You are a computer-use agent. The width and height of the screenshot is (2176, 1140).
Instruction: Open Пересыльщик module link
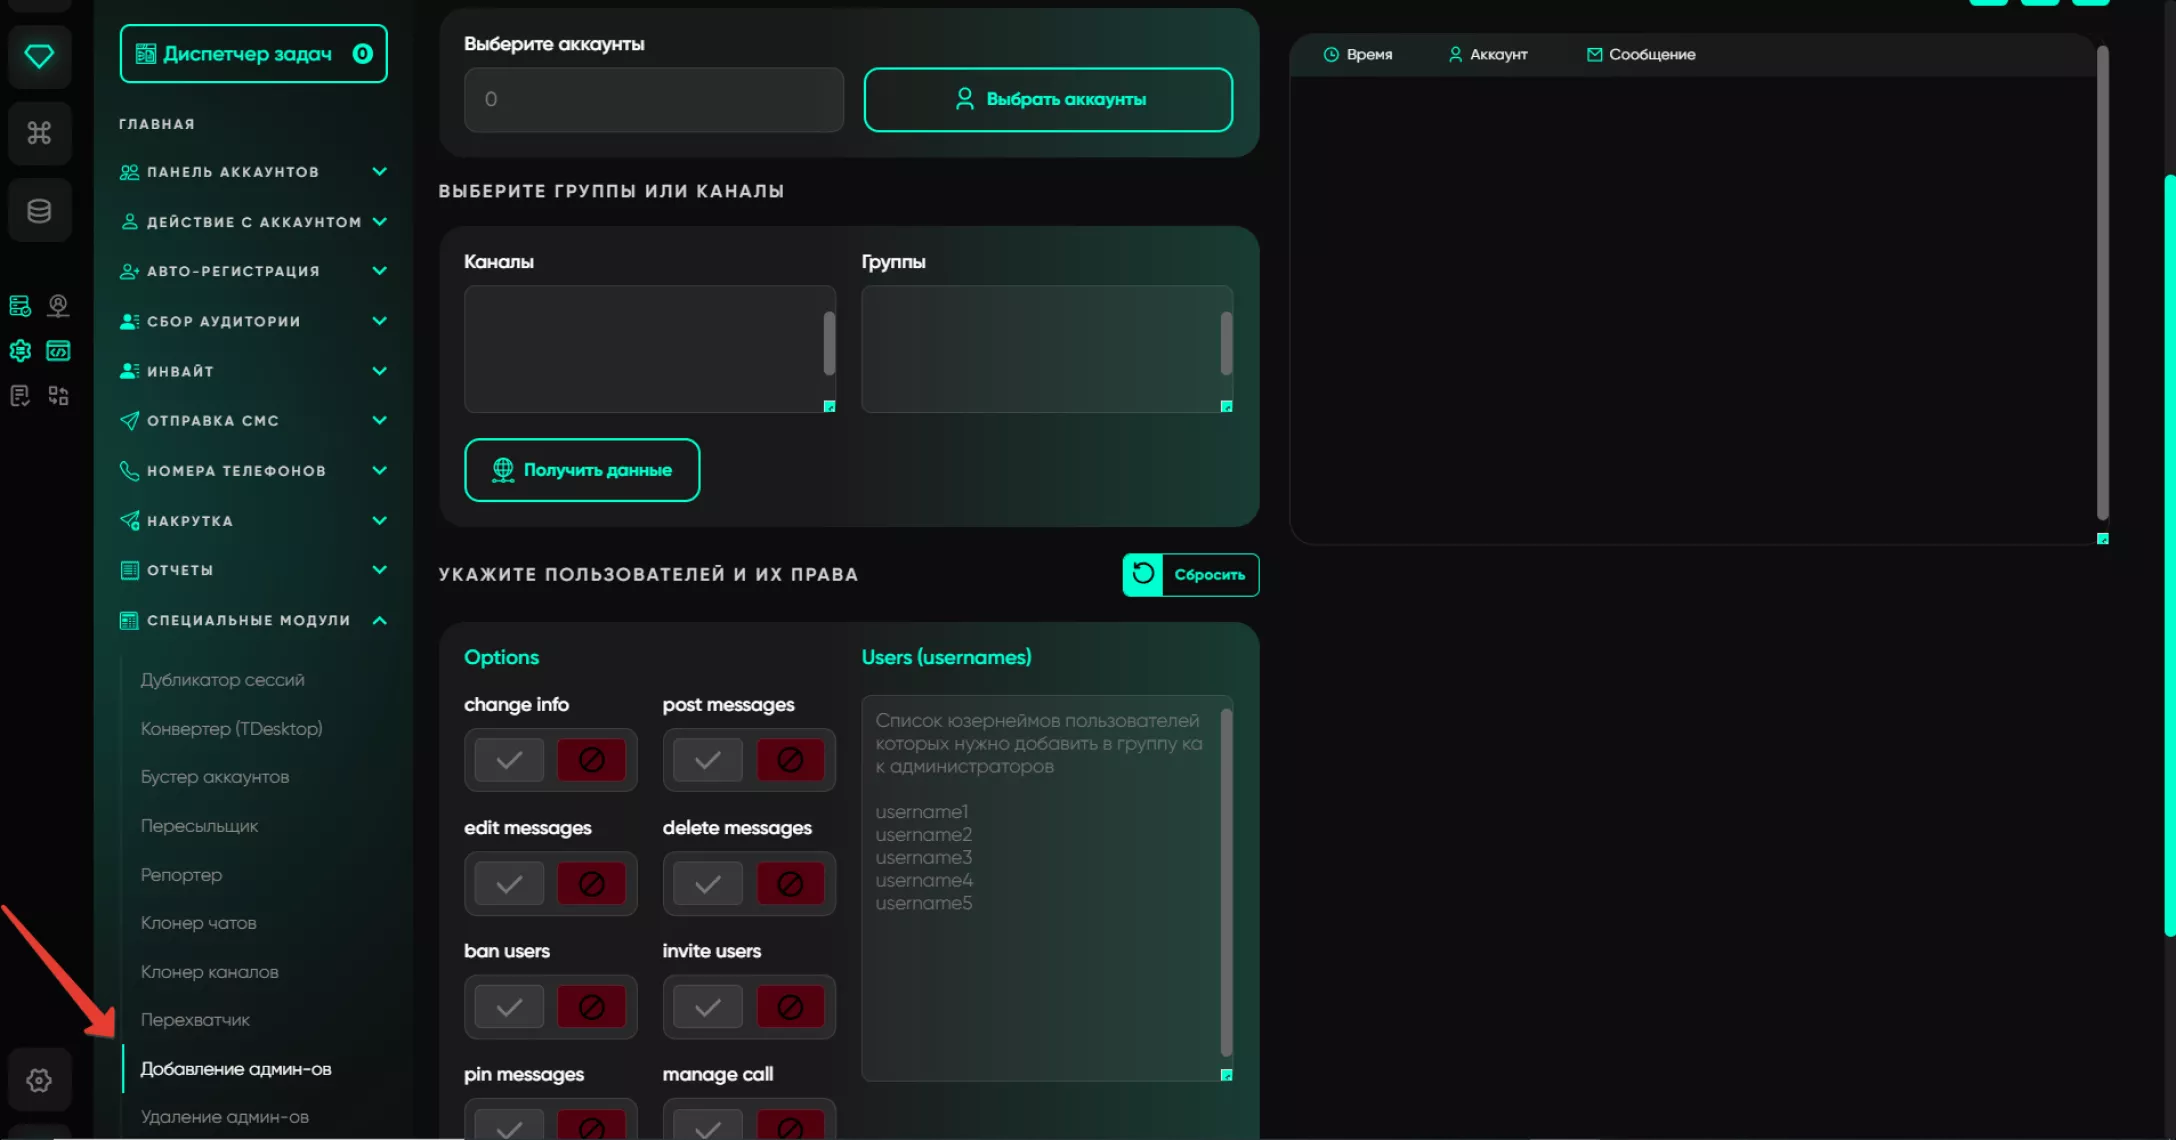pyautogui.click(x=199, y=826)
